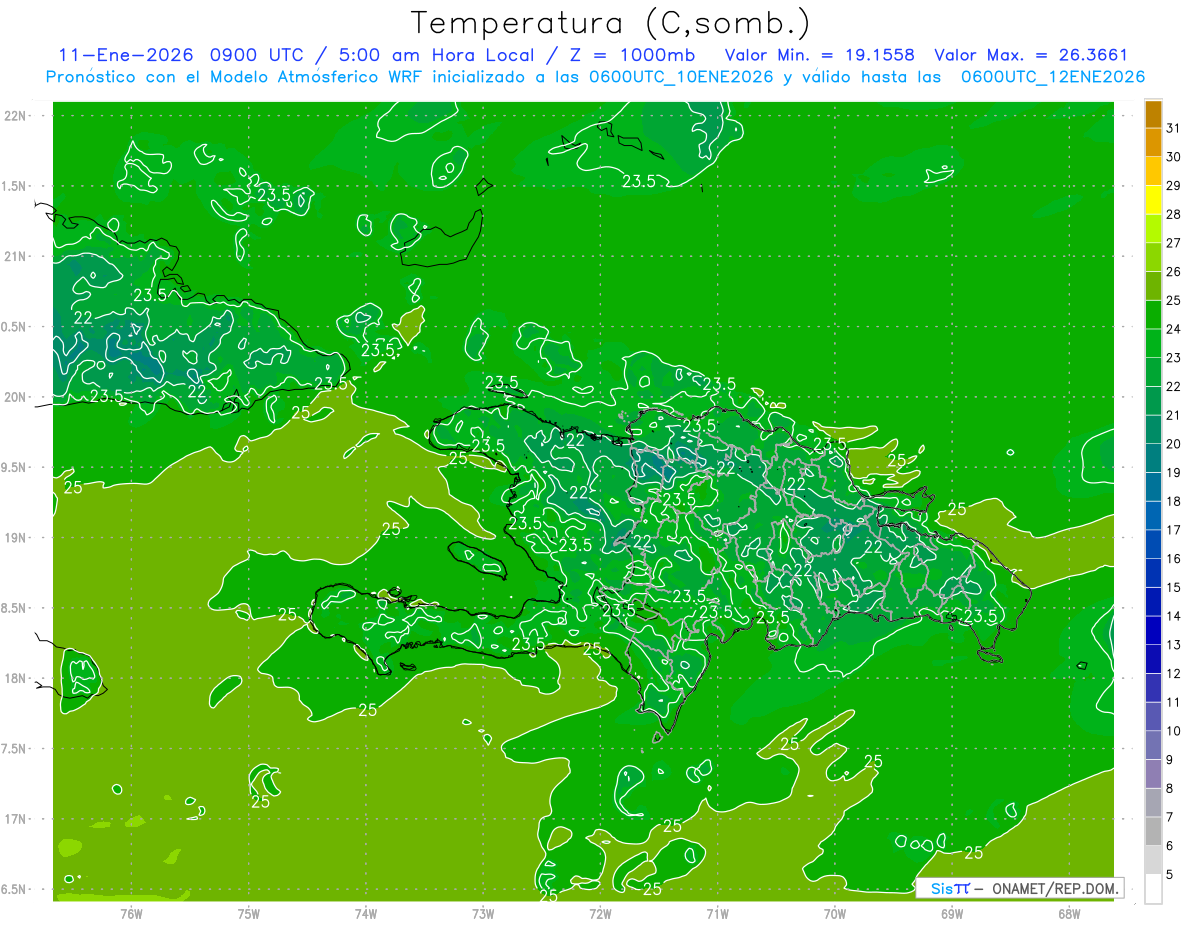
Task: Click the '74W' longitude axis label
Action: pos(365,914)
